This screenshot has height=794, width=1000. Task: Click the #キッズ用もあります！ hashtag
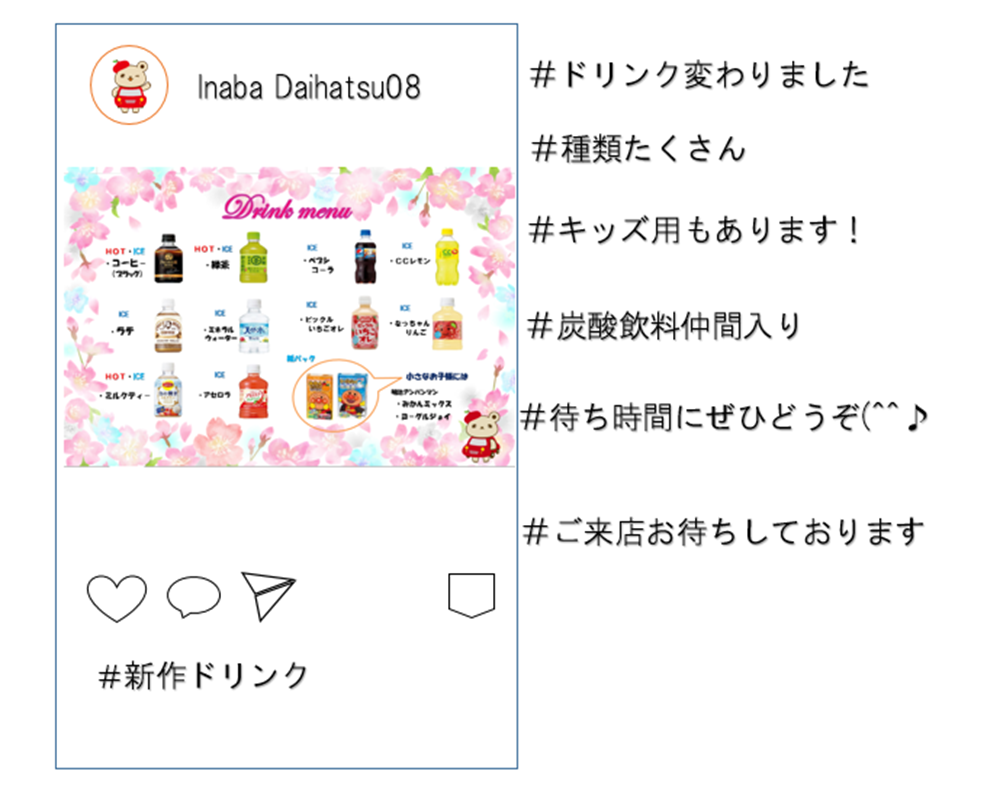[x=695, y=230]
